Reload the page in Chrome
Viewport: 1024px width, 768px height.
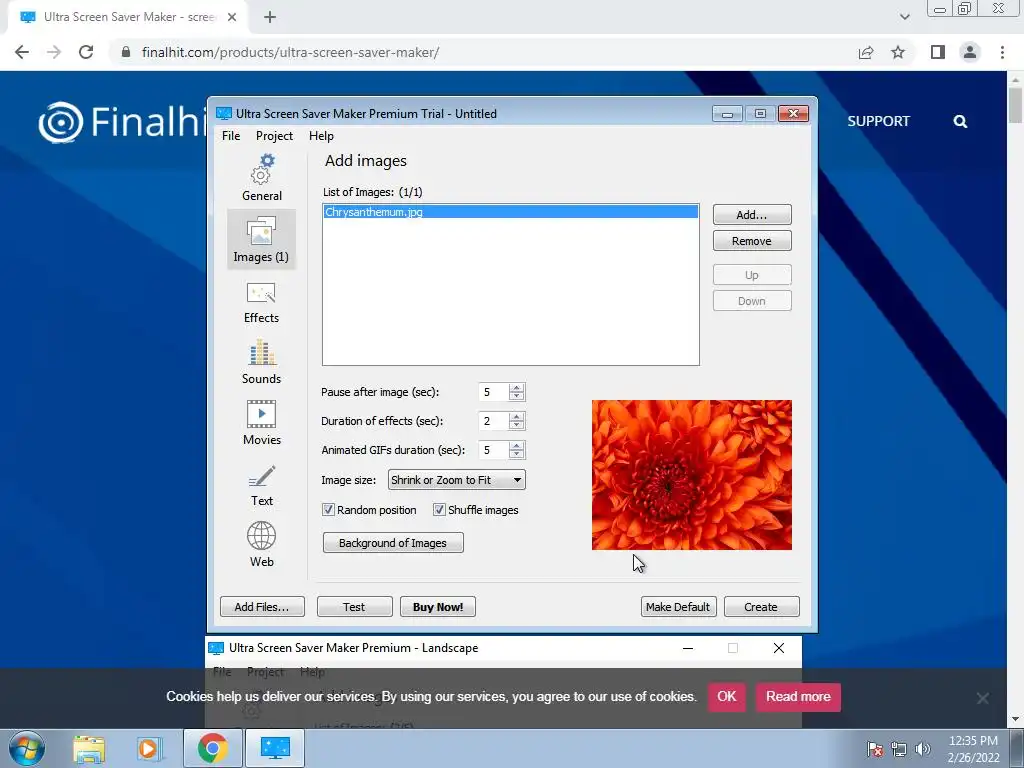click(x=86, y=52)
